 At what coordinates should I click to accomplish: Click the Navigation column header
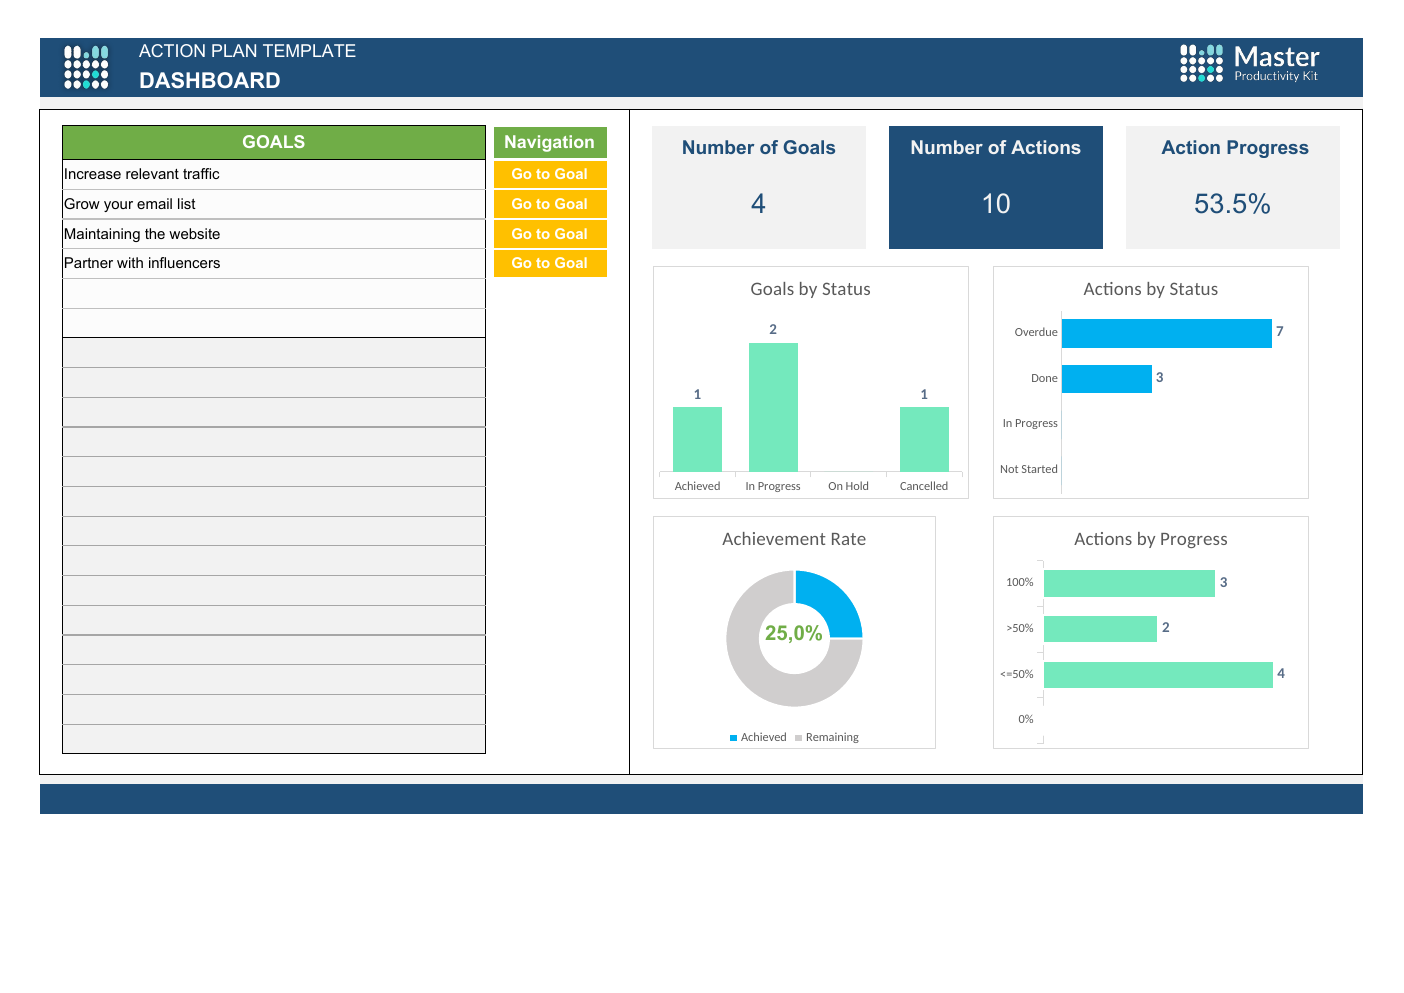(550, 142)
